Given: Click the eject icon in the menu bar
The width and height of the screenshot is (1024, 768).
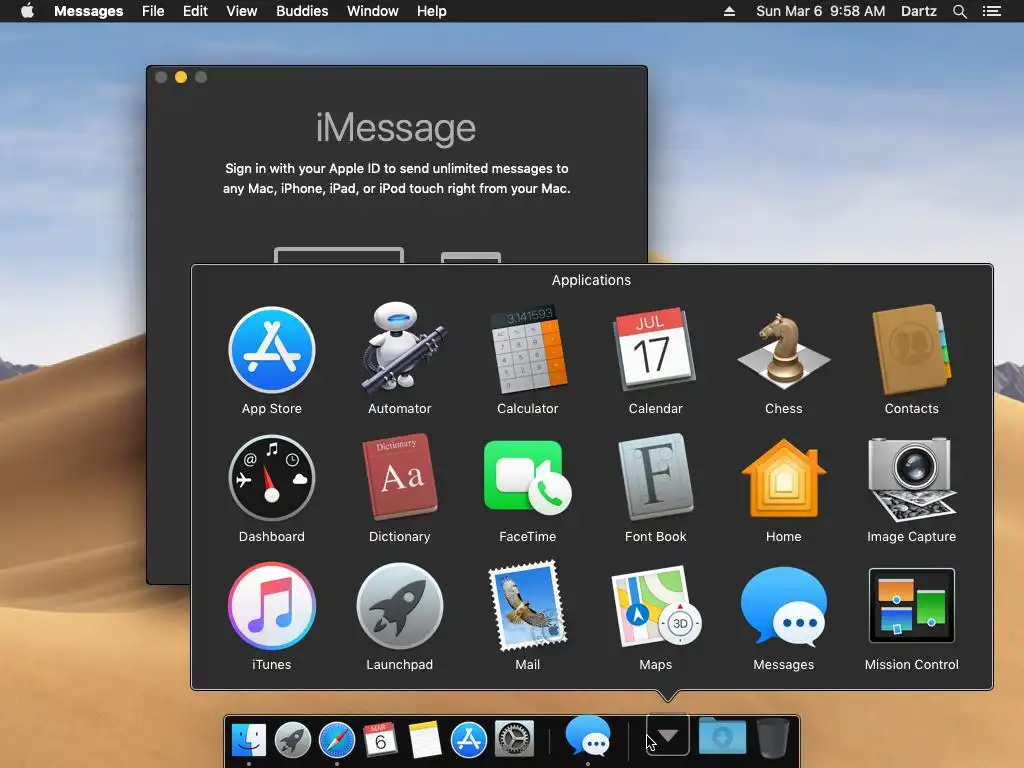Looking at the screenshot, I should coord(729,11).
